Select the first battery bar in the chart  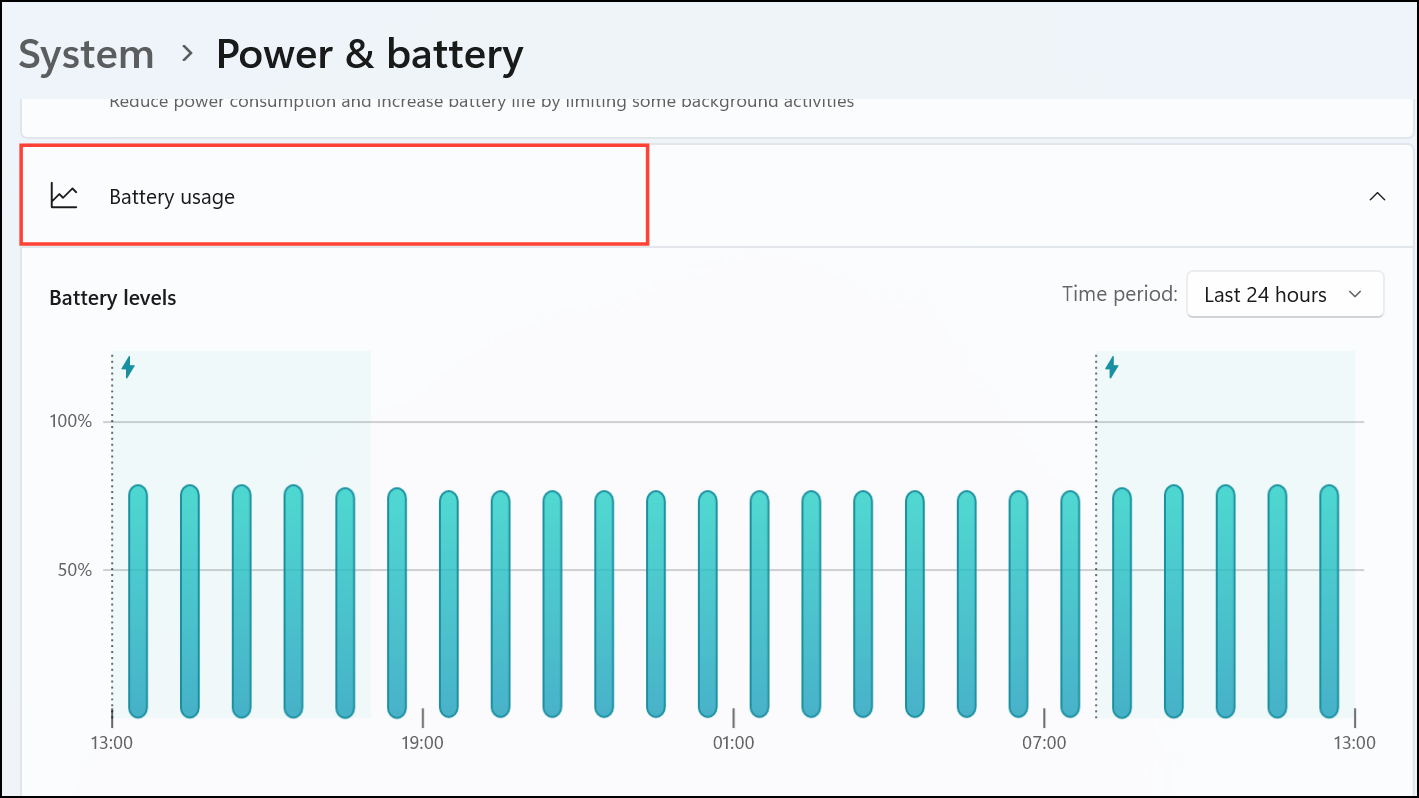138,601
